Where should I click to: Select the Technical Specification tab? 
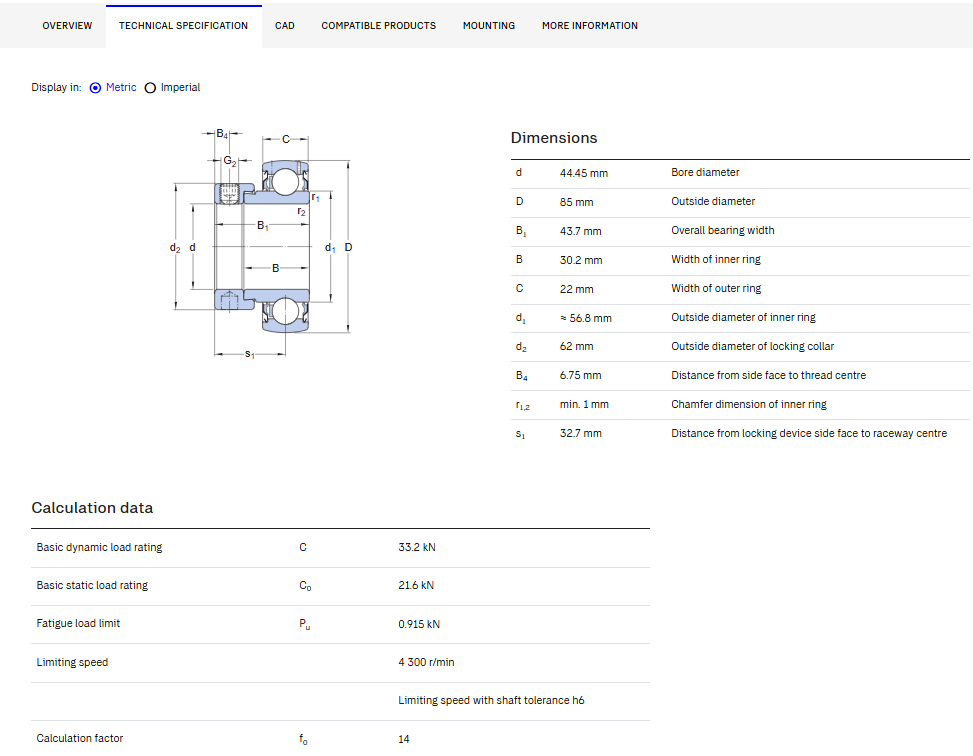(184, 25)
